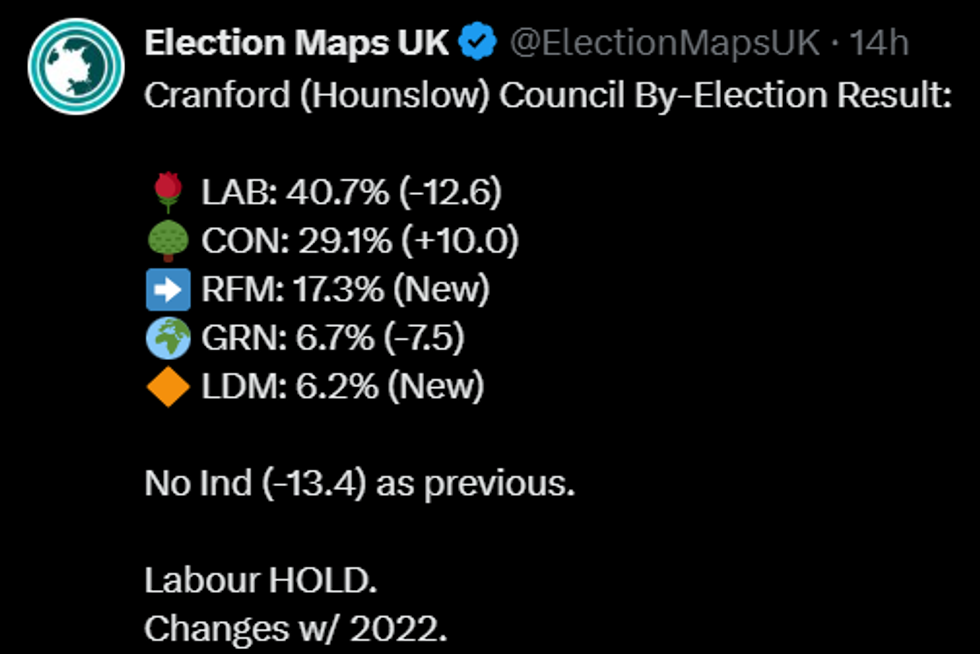Click the red rose Labour emoji
Screen dimensions: 980x654
point(167,191)
